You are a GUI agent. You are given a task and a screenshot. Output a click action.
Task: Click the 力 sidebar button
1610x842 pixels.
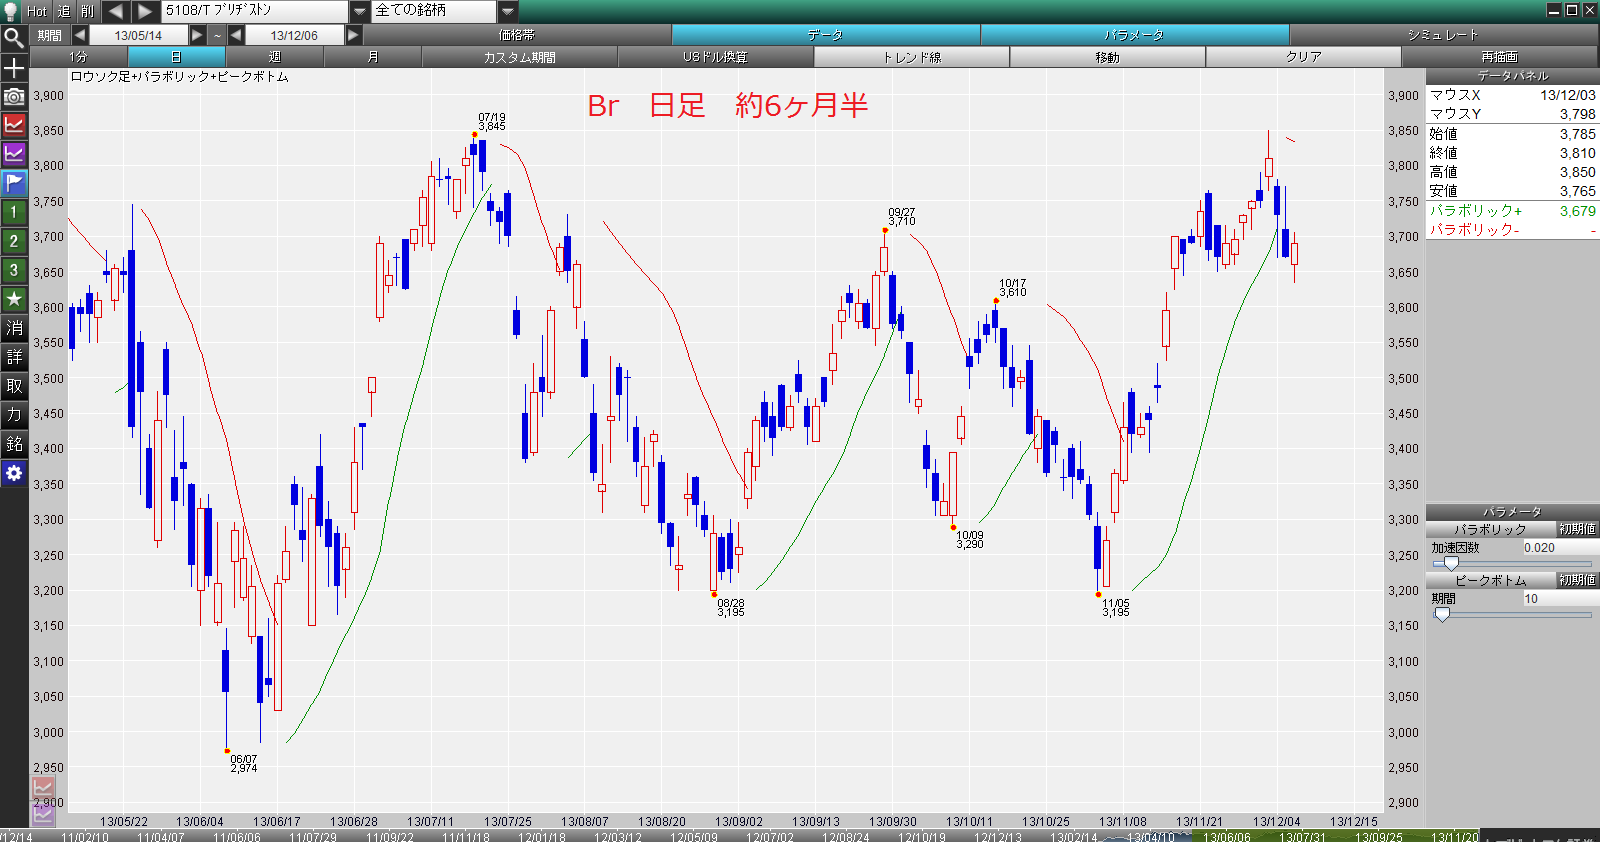coord(14,415)
